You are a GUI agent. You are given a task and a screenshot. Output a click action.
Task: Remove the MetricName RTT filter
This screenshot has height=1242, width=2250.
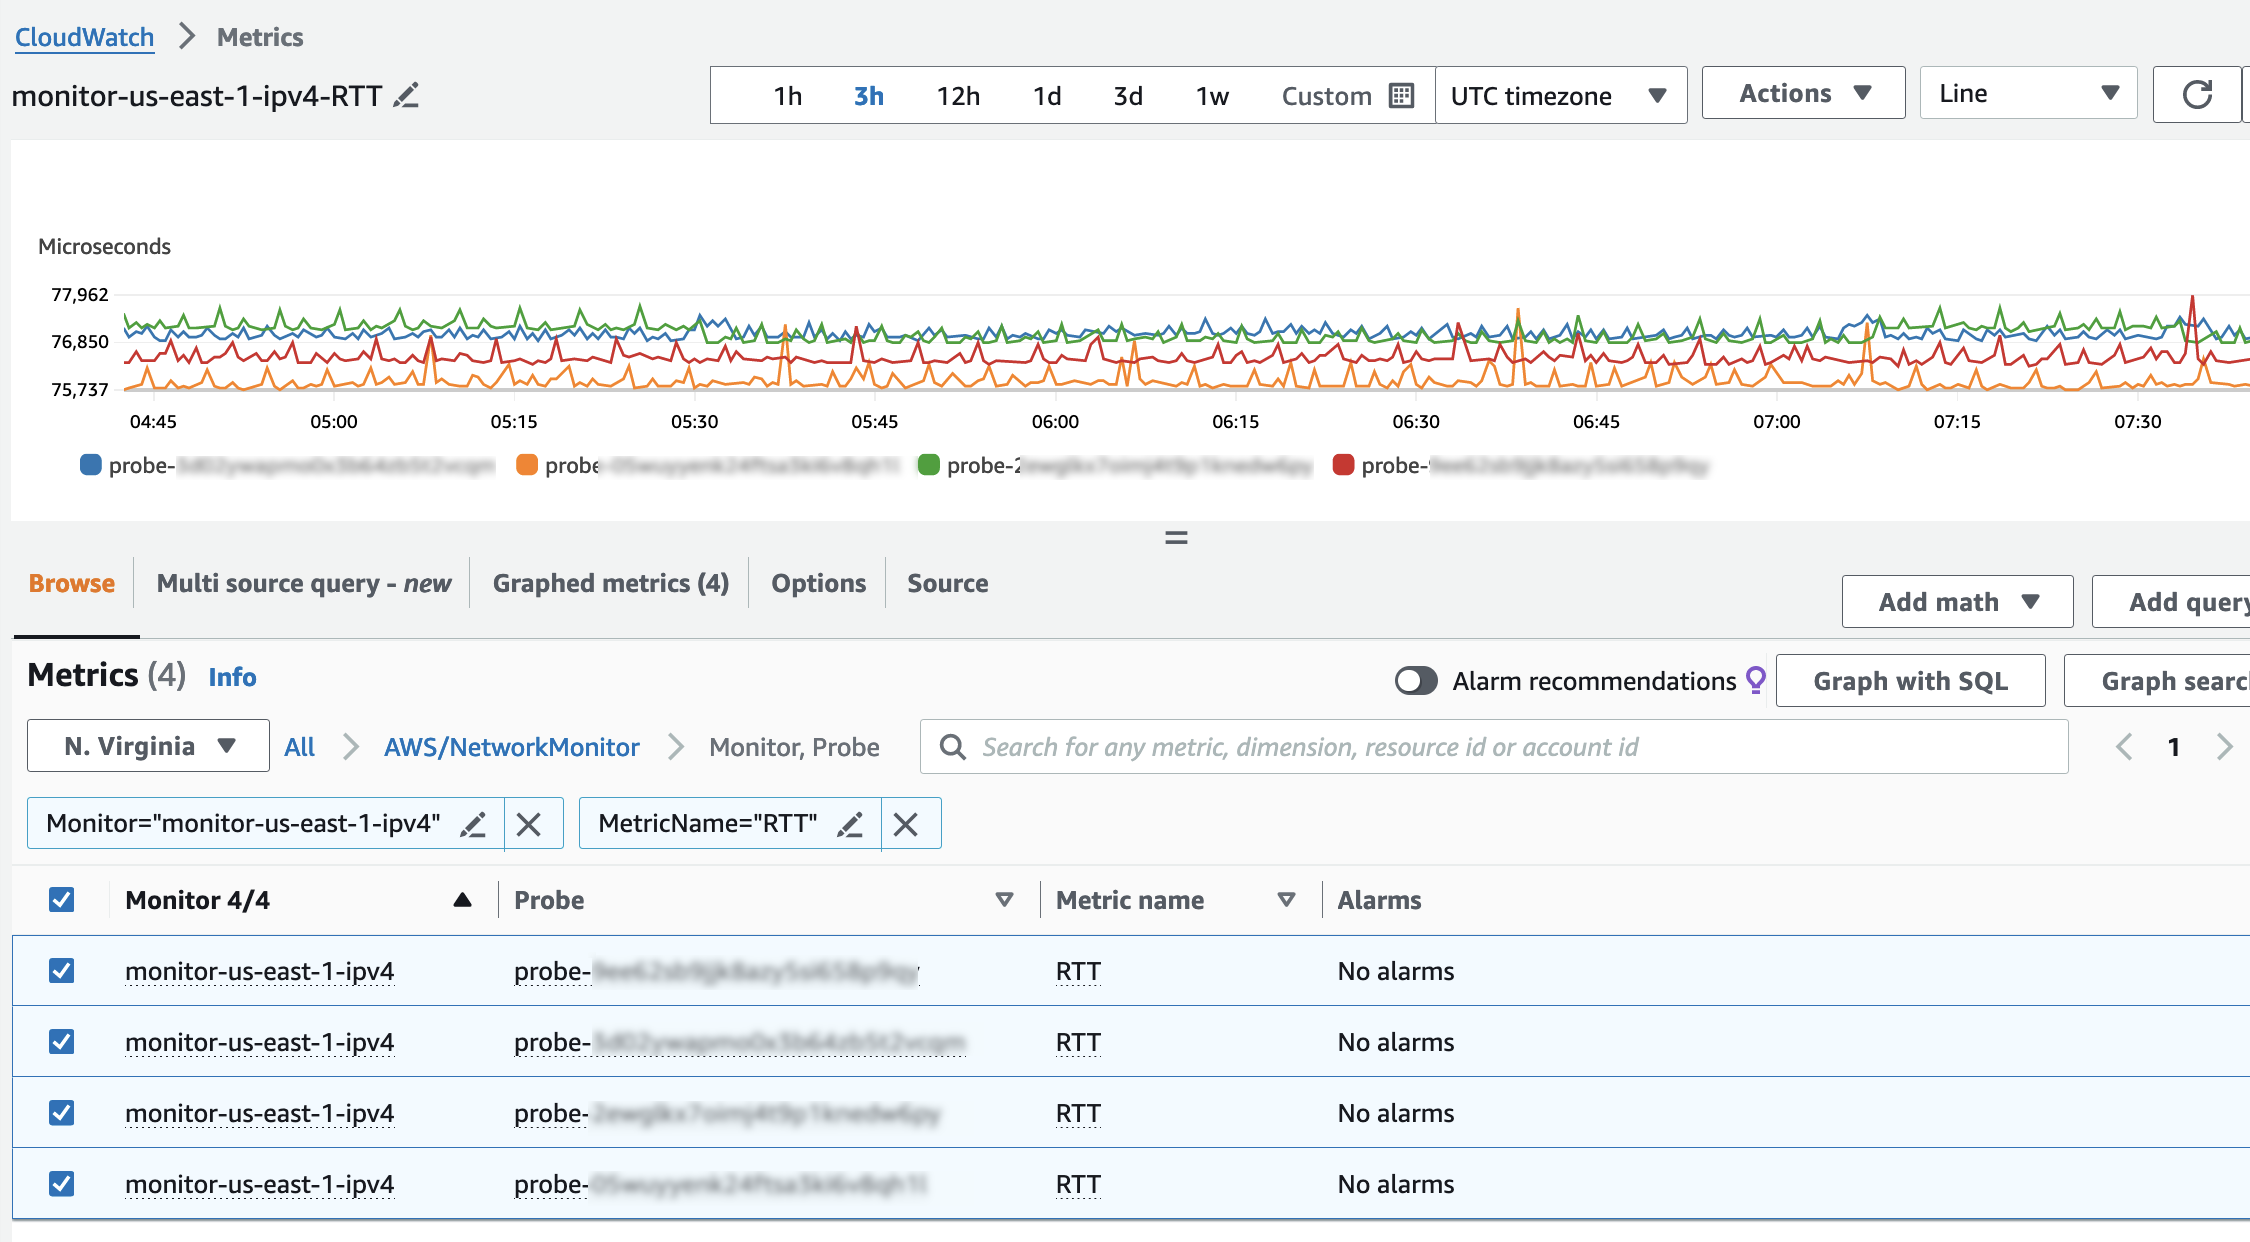(x=906, y=824)
